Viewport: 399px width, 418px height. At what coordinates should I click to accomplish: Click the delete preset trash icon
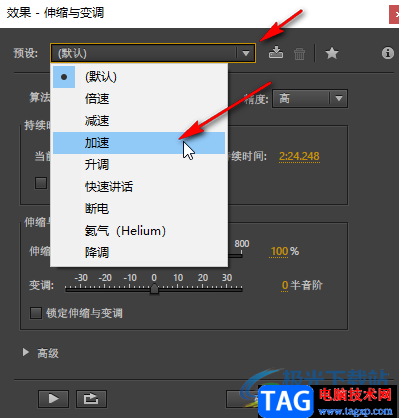(299, 53)
